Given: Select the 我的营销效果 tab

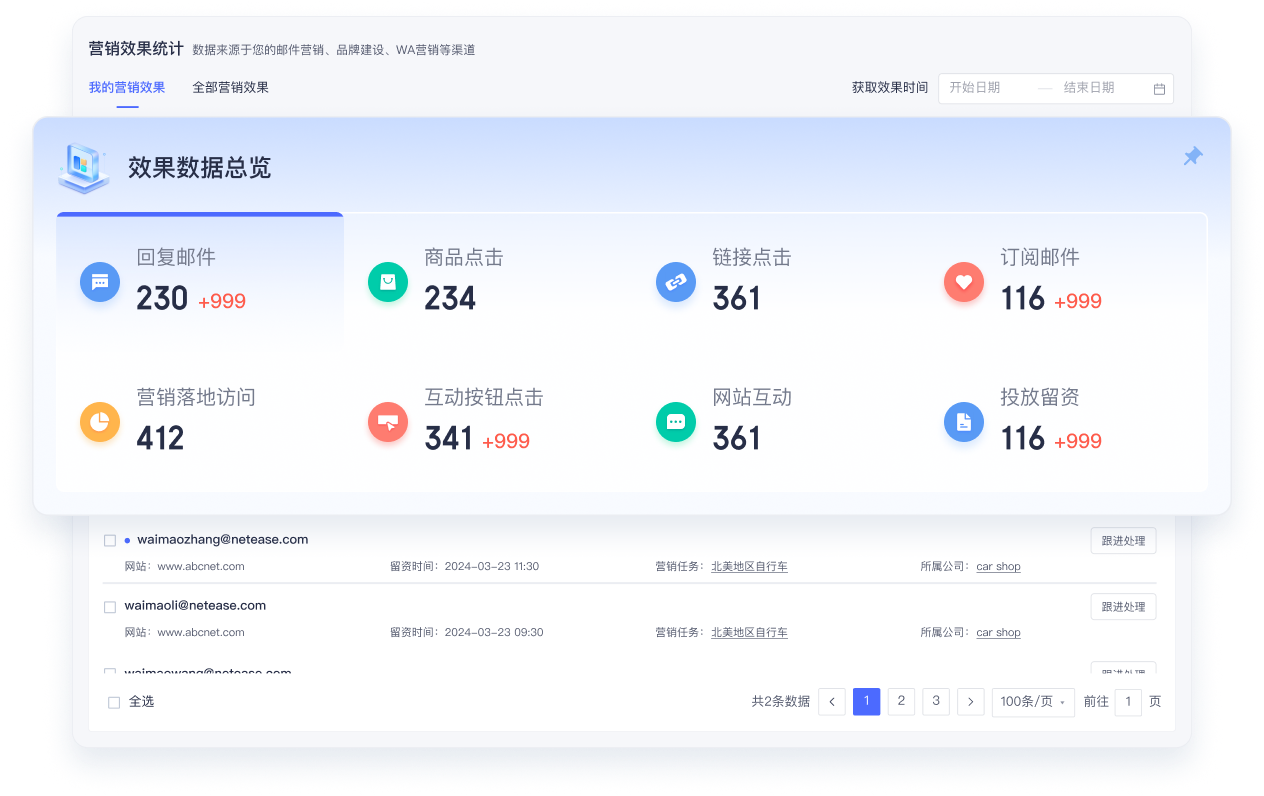Looking at the screenshot, I should point(127,87).
